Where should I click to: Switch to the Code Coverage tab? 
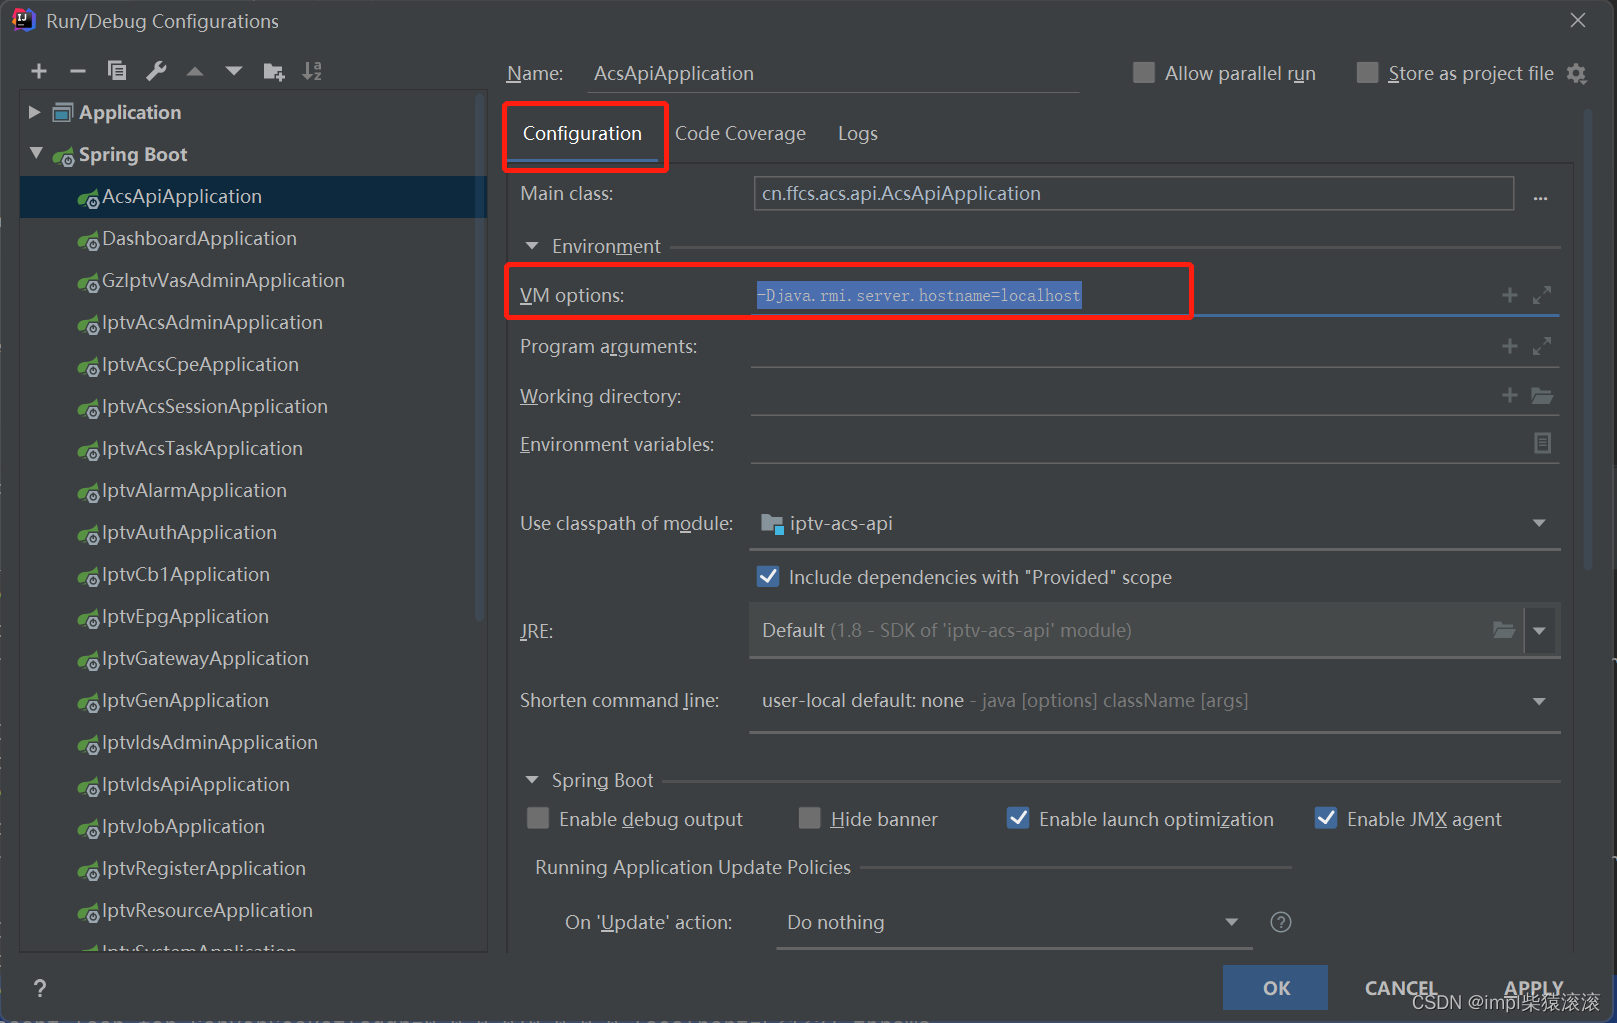[x=740, y=133]
